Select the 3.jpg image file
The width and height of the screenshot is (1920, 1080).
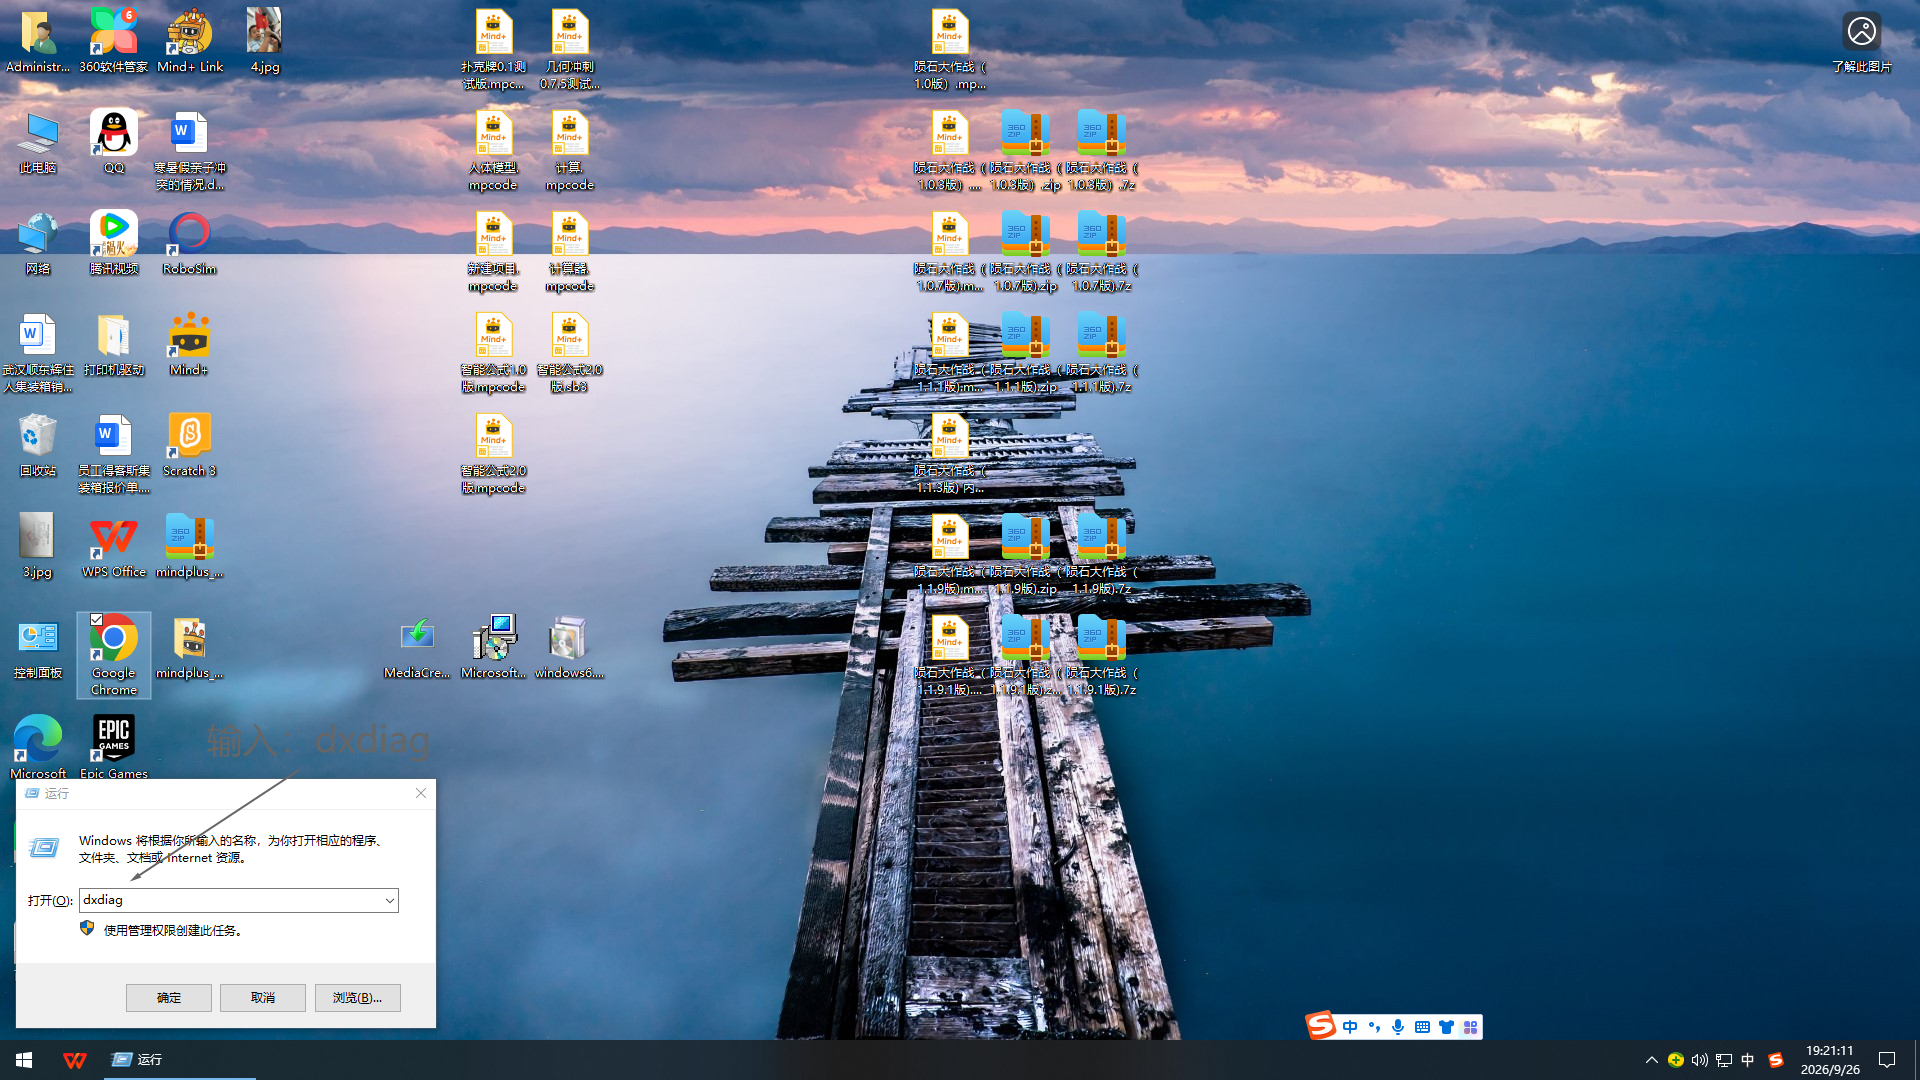point(38,546)
